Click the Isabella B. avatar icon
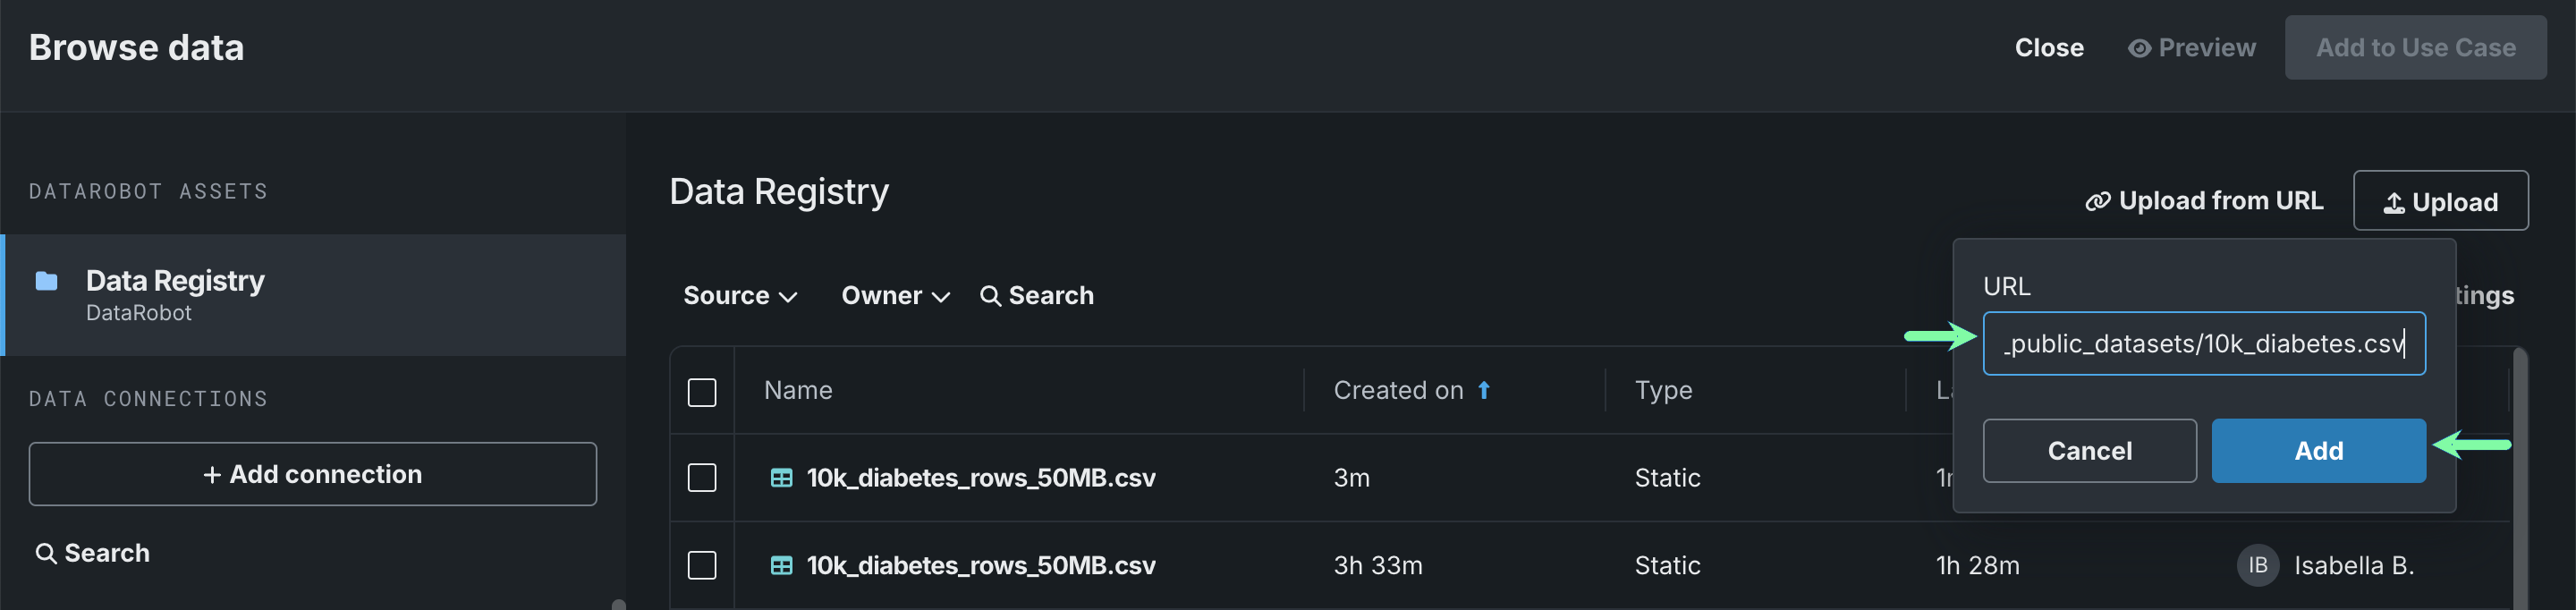Viewport: 2576px width, 610px height. (x=2257, y=566)
